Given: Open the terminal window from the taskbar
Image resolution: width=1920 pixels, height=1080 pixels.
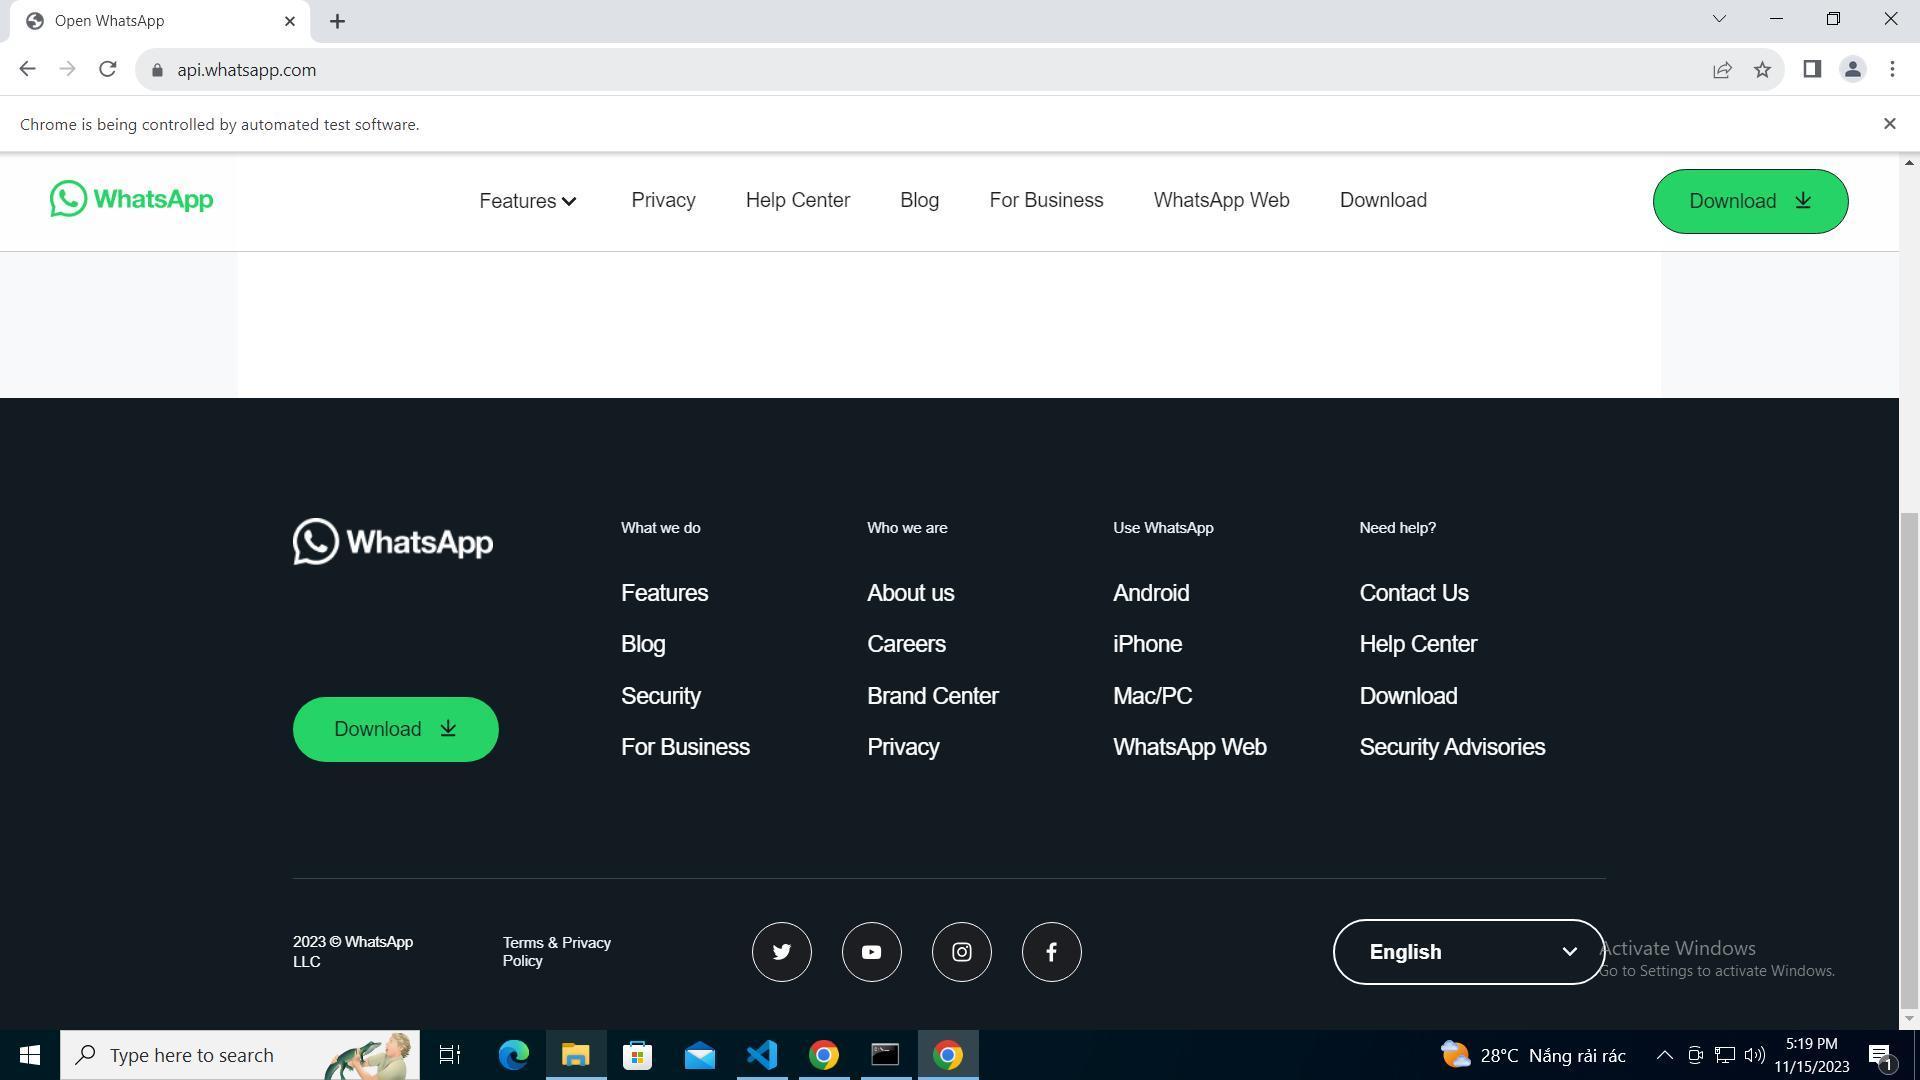Looking at the screenshot, I should pyautogui.click(x=885, y=1055).
